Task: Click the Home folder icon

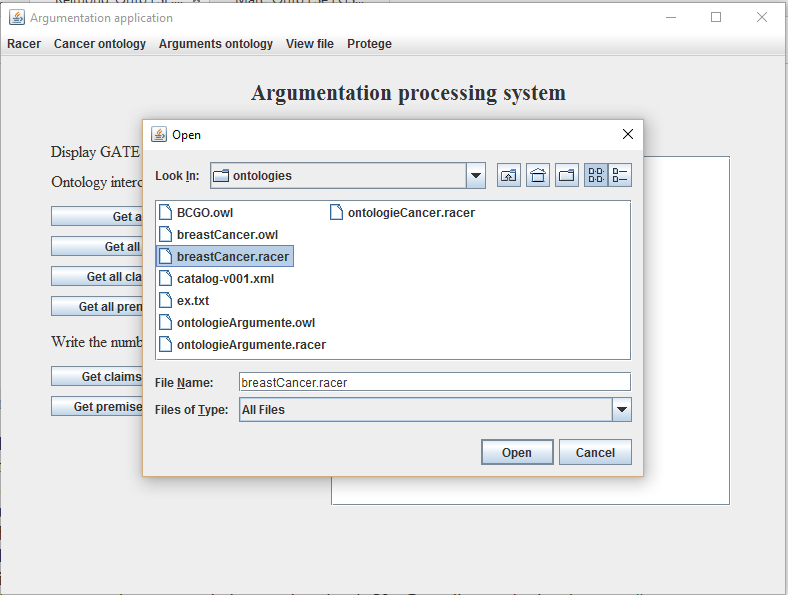Action: (538, 175)
